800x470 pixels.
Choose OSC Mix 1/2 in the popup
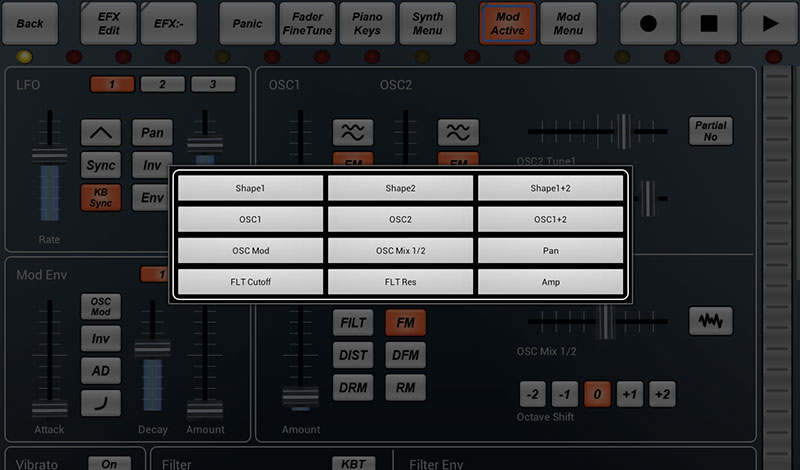(x=401, y=251)
